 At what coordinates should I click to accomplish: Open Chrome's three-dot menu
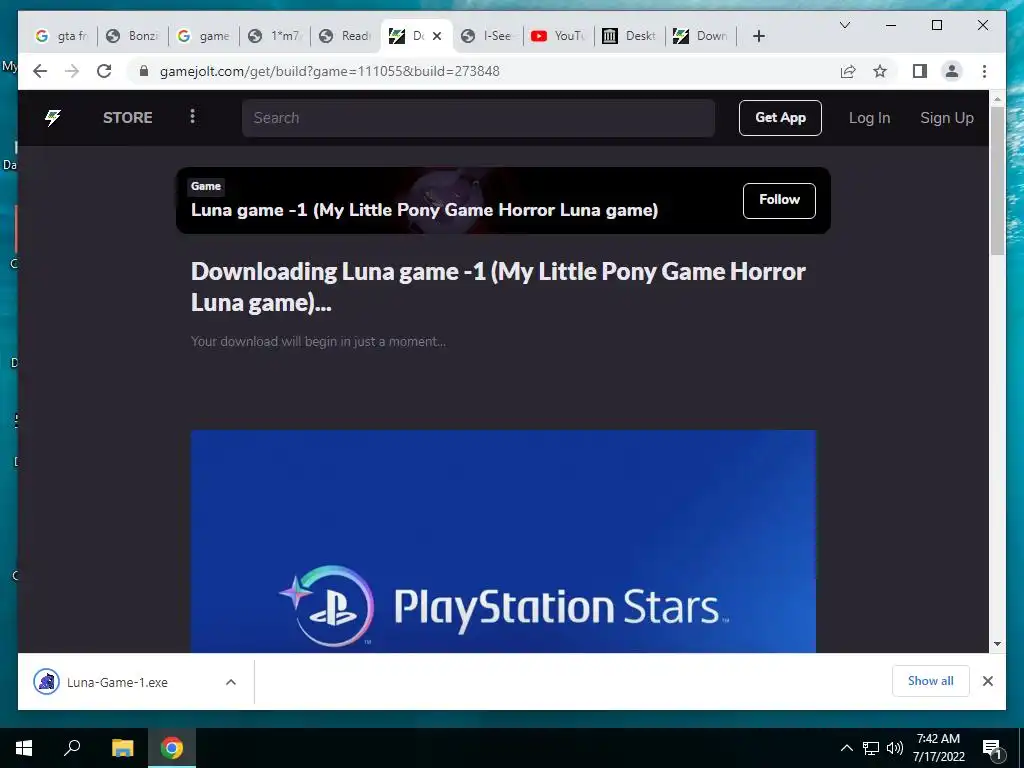[984, 71]
